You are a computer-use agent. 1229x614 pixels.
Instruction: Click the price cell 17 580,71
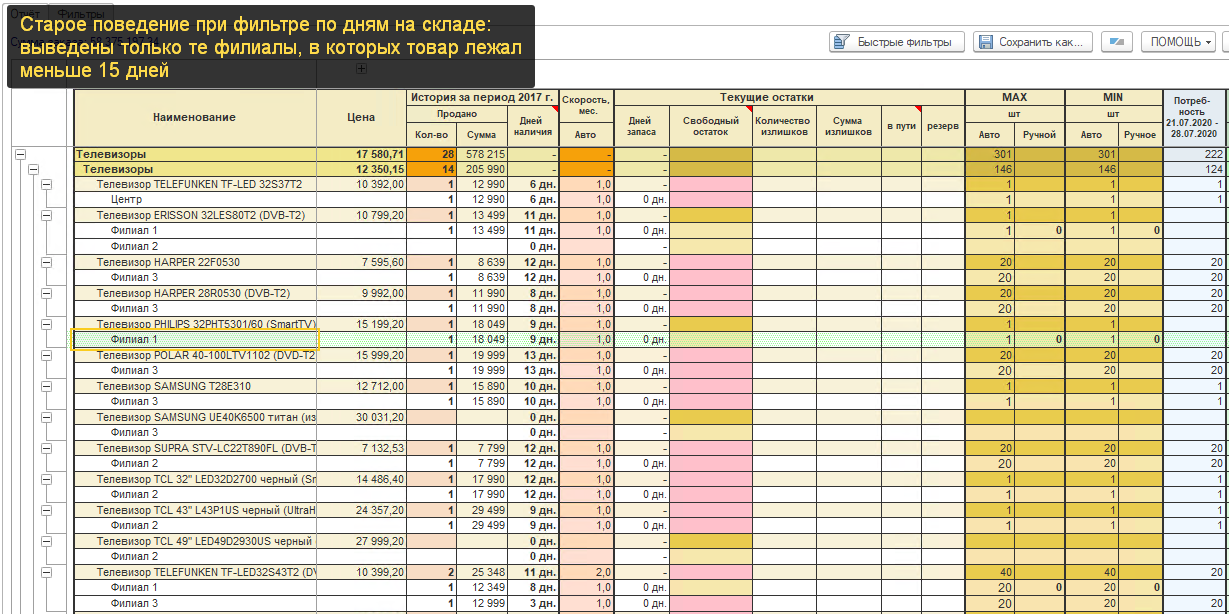pyautogui.click(x=362, y=155)
